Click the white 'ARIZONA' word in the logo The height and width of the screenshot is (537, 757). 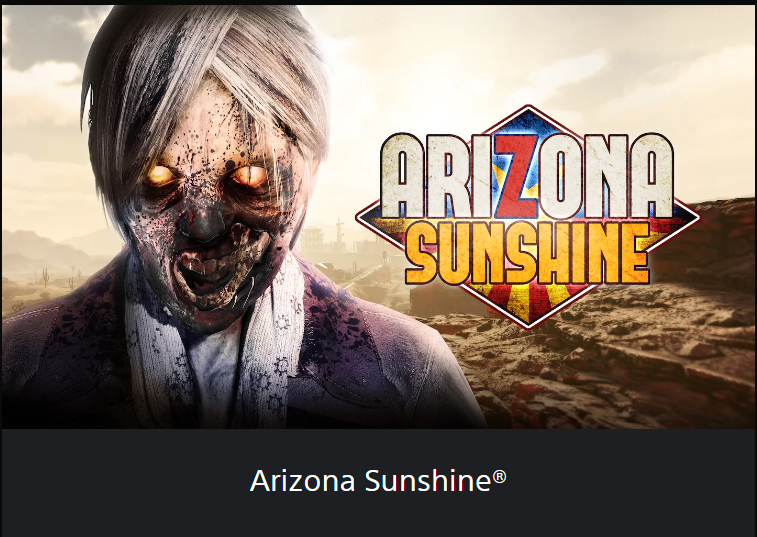(527, 176)
